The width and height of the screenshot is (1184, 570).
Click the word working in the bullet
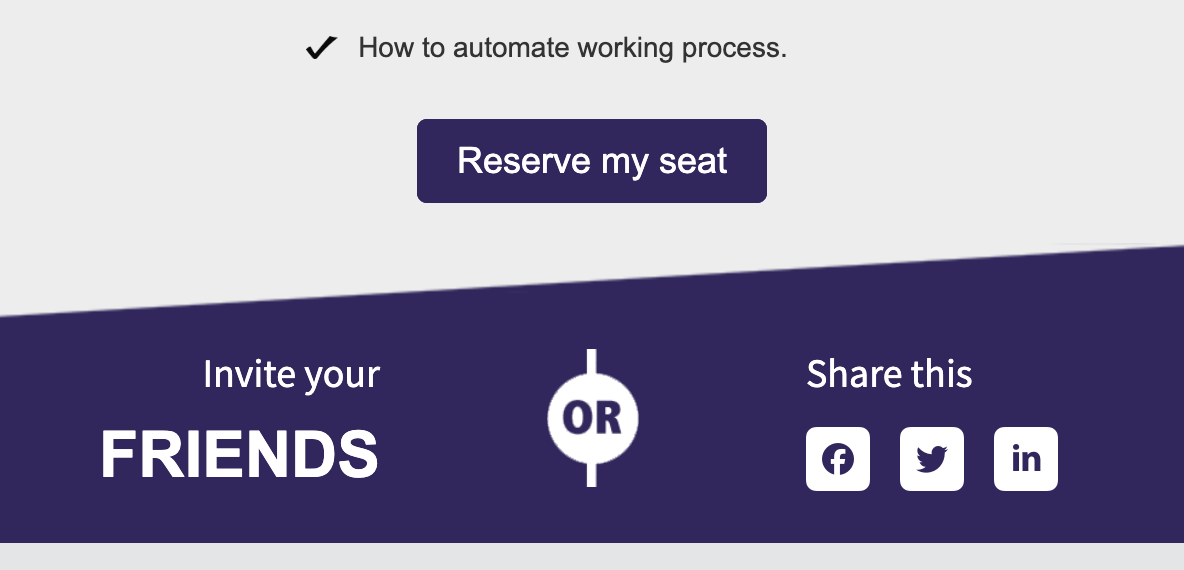point(626,49)
